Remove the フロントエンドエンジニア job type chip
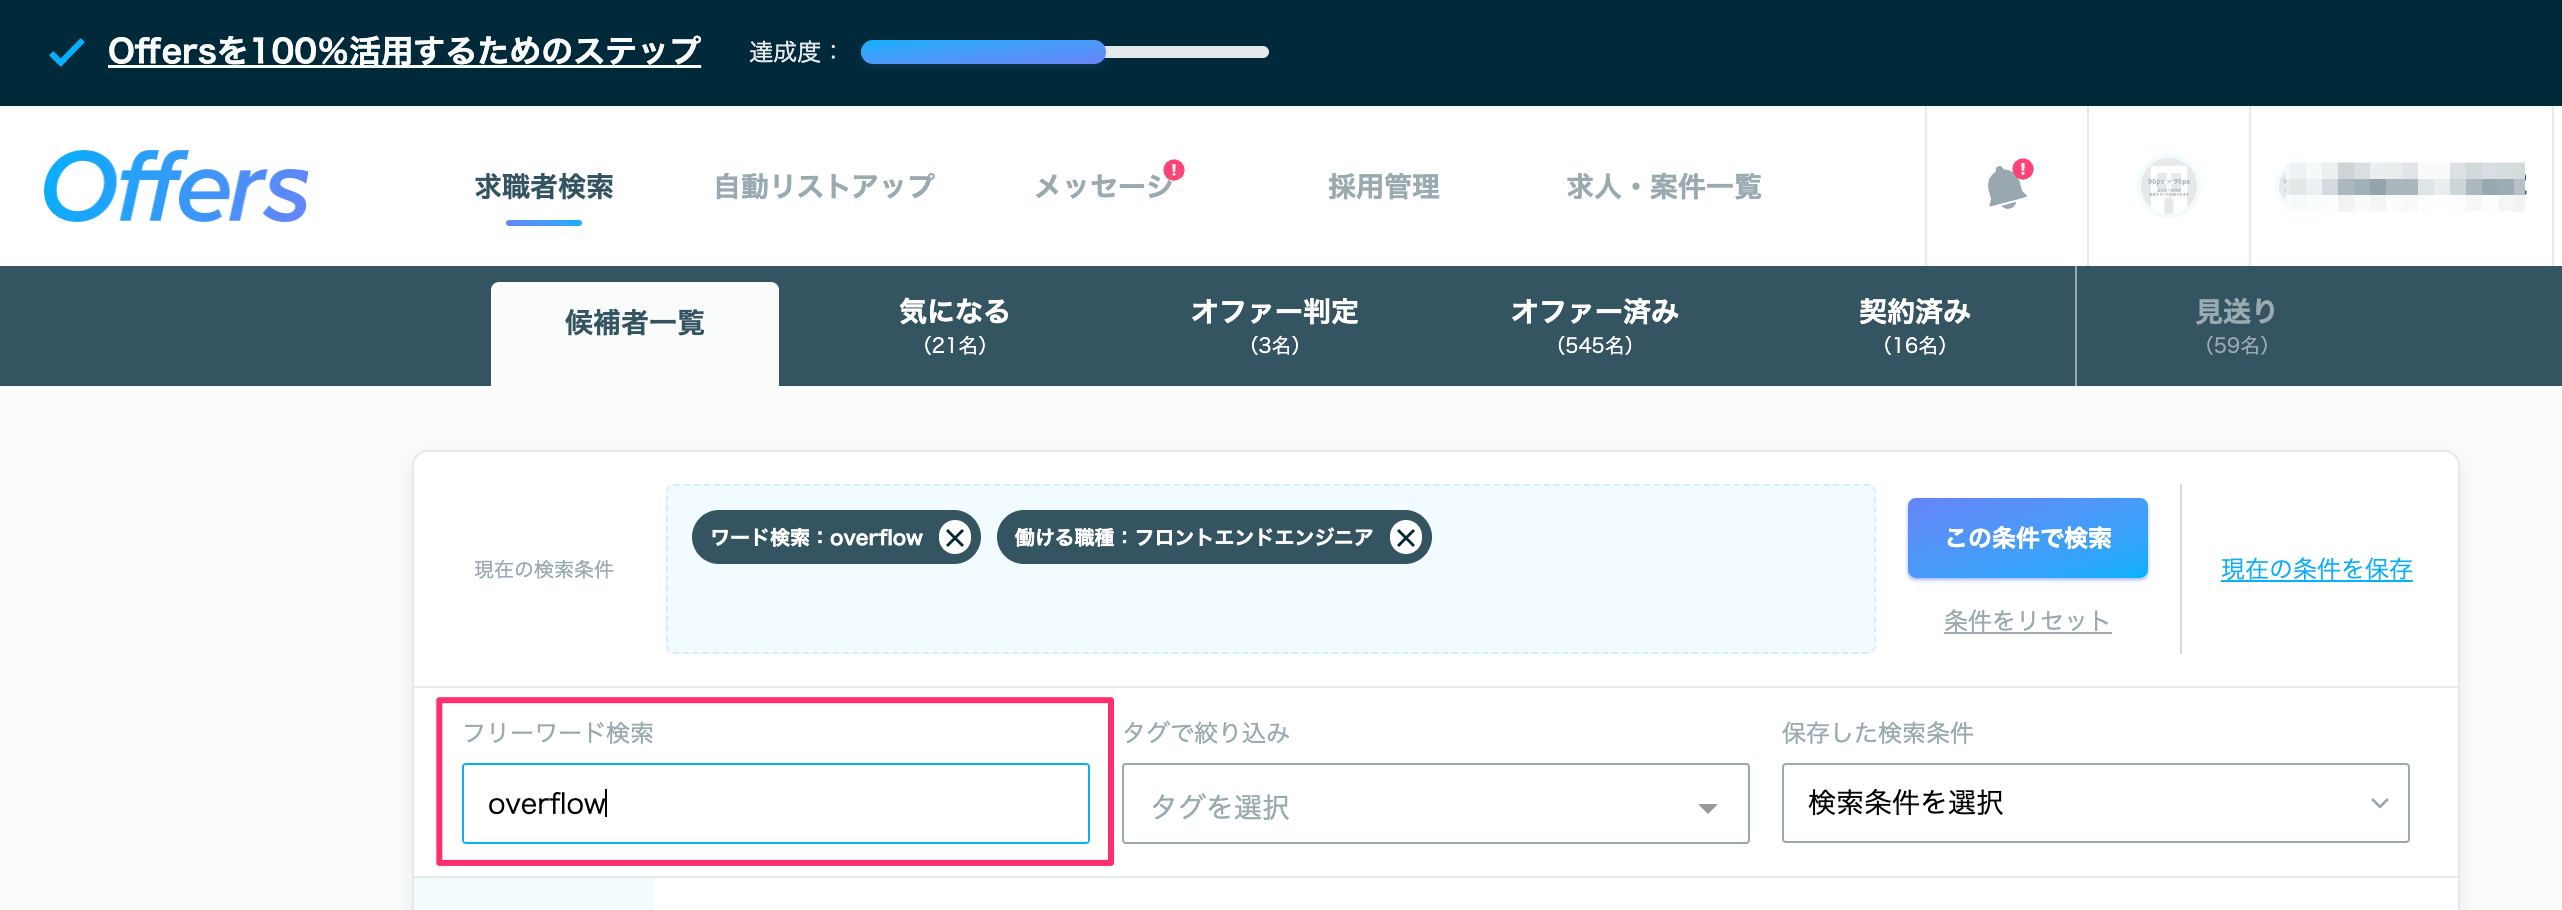Screen dimensions: 2562x910 pyautogui.click(x=1406, y=538)
